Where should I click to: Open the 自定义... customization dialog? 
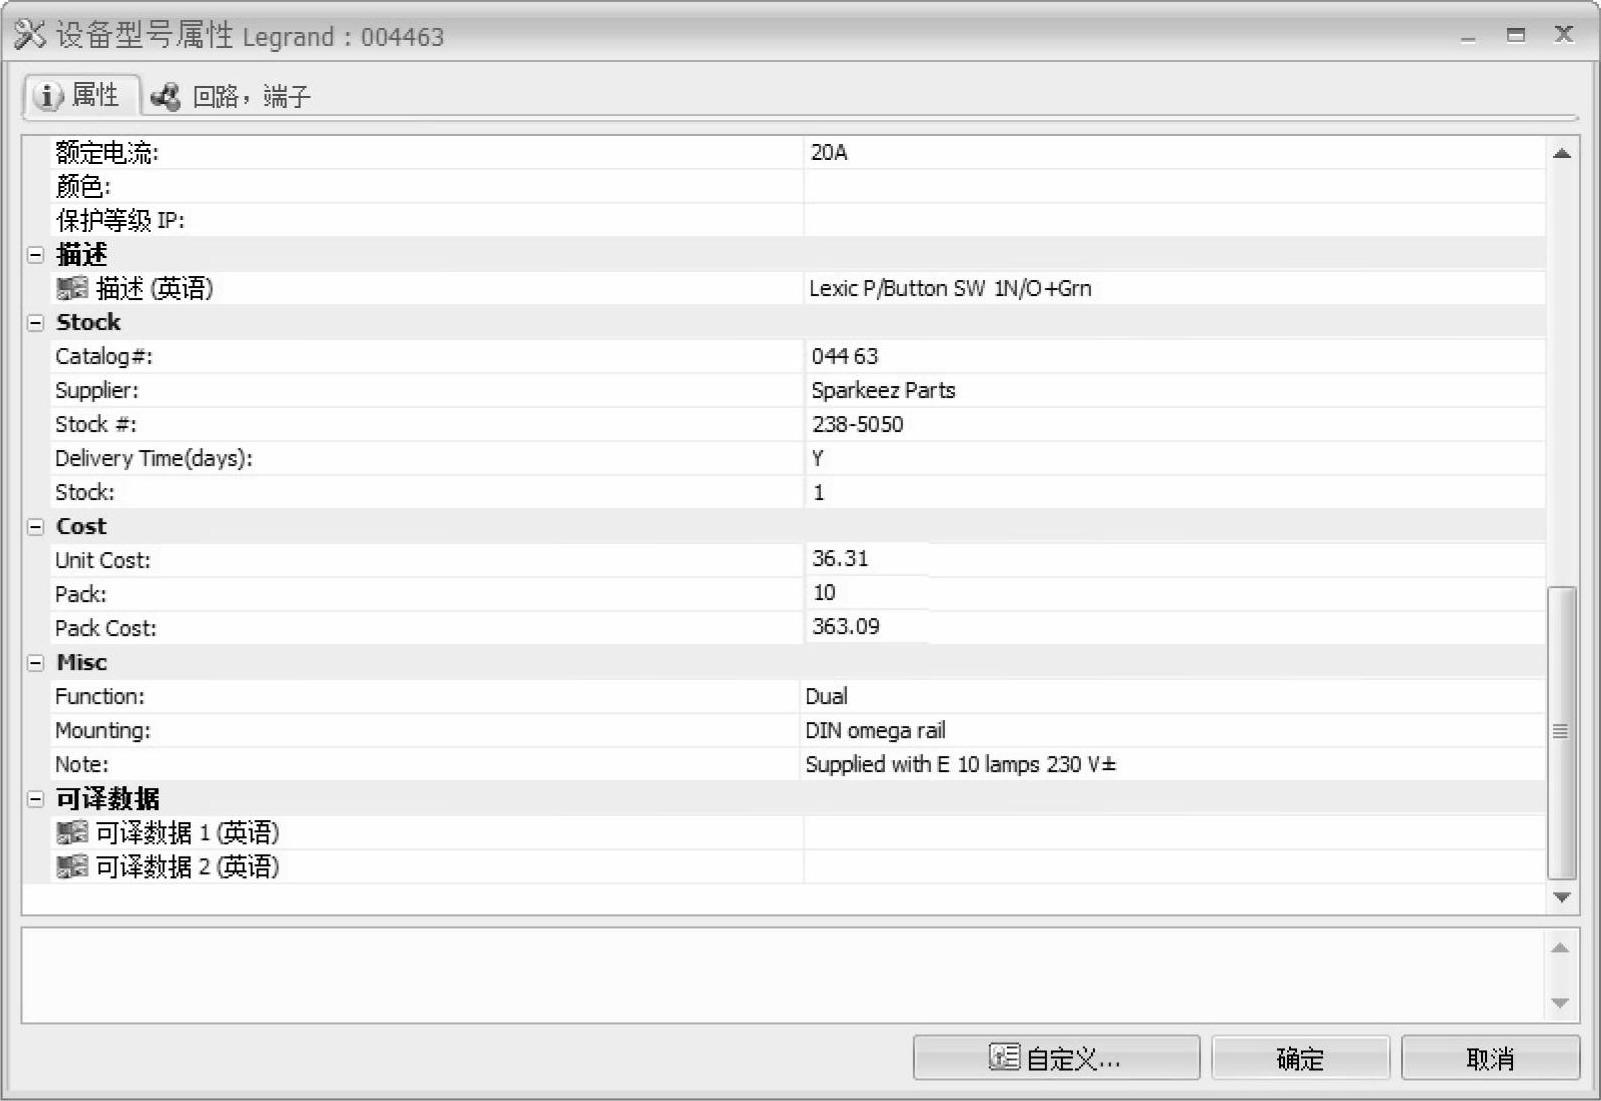click(x=1056, y=1058)
